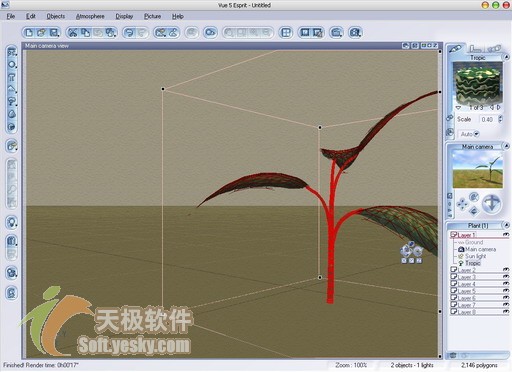The height and width of the screenshot is (372, 512).
Task: Toggle visibility eye for Layer 1
Action: 506,235
